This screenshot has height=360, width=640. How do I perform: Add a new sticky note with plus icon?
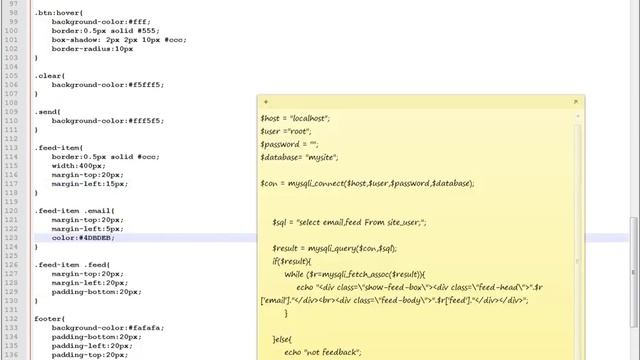pos(266,102)
